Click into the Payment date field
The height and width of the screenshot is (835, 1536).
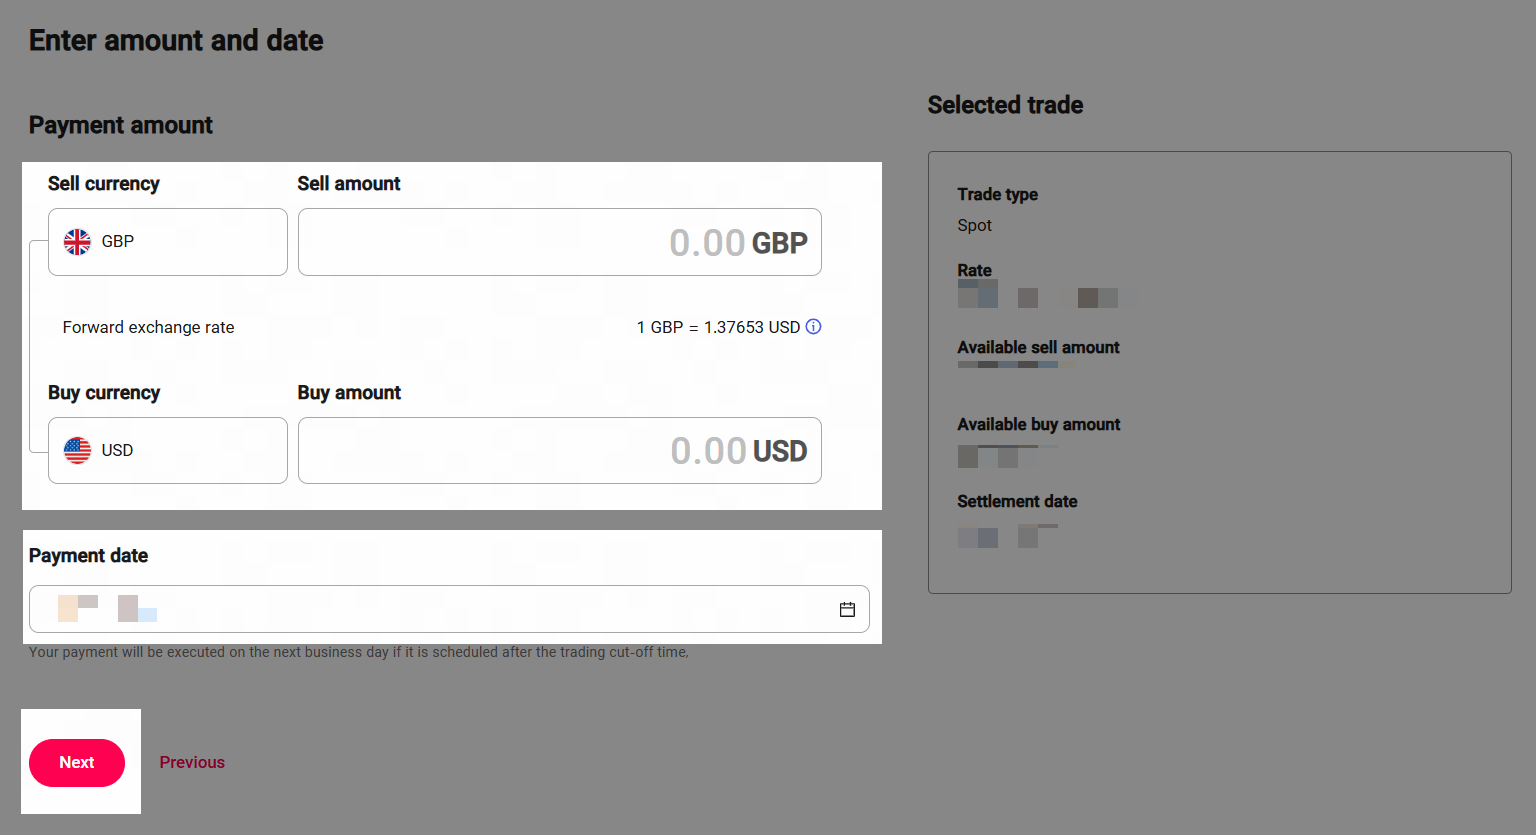click(430, 609)
